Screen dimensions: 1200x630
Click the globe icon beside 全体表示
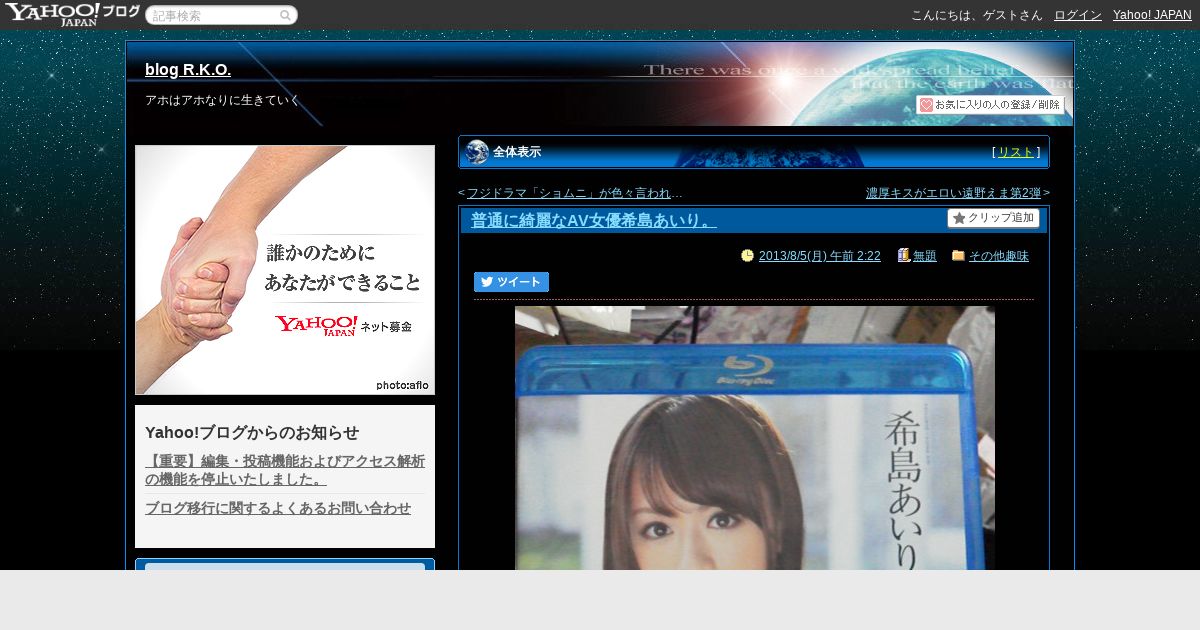pos(477,152)
